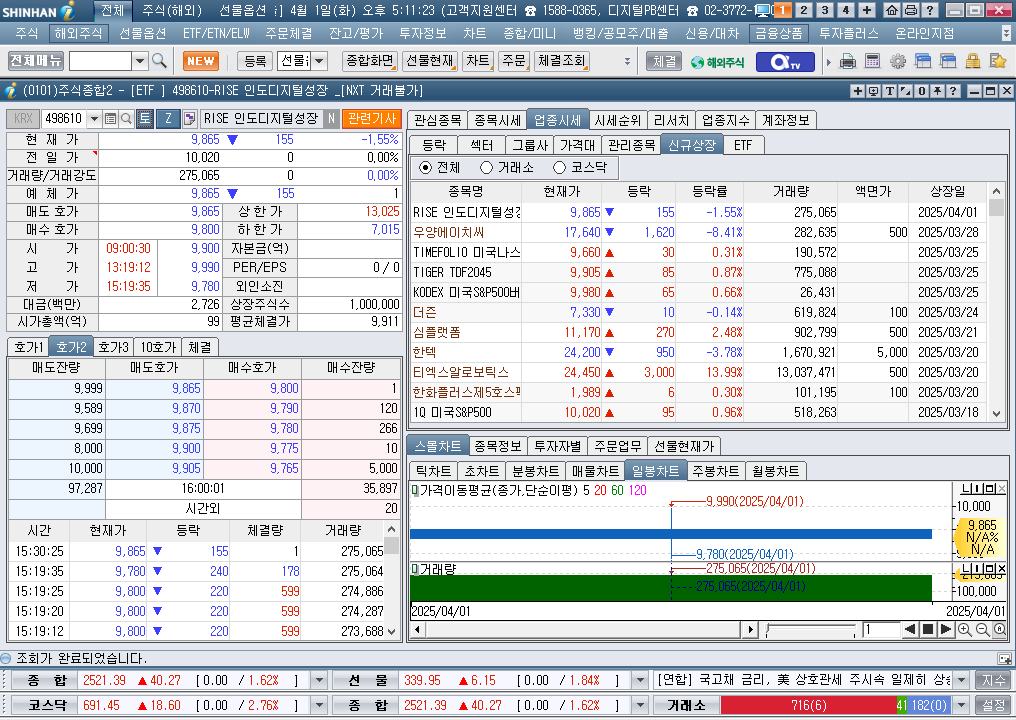Click the chart play-backward triangle button
This screenshot has height=720, width=1016.
(x=910, y=629)
